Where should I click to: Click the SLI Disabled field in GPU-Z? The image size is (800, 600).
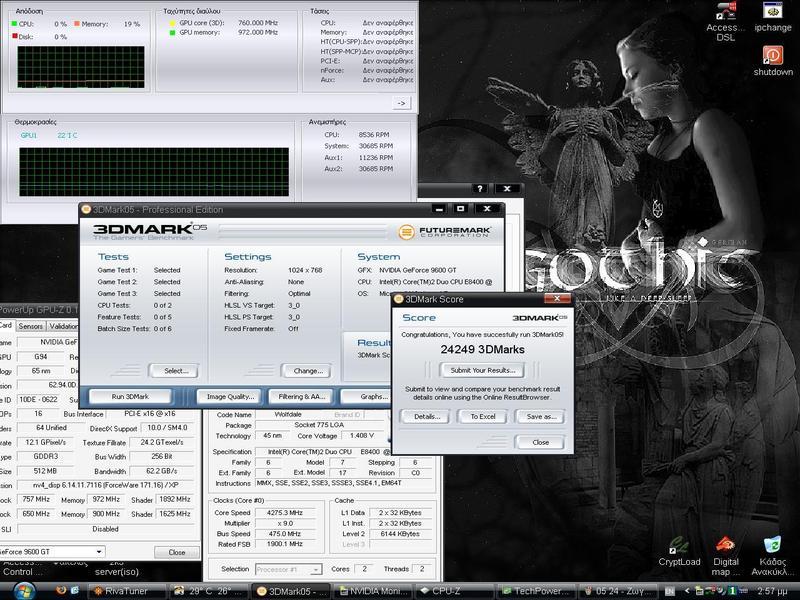(x=106, y=529)
